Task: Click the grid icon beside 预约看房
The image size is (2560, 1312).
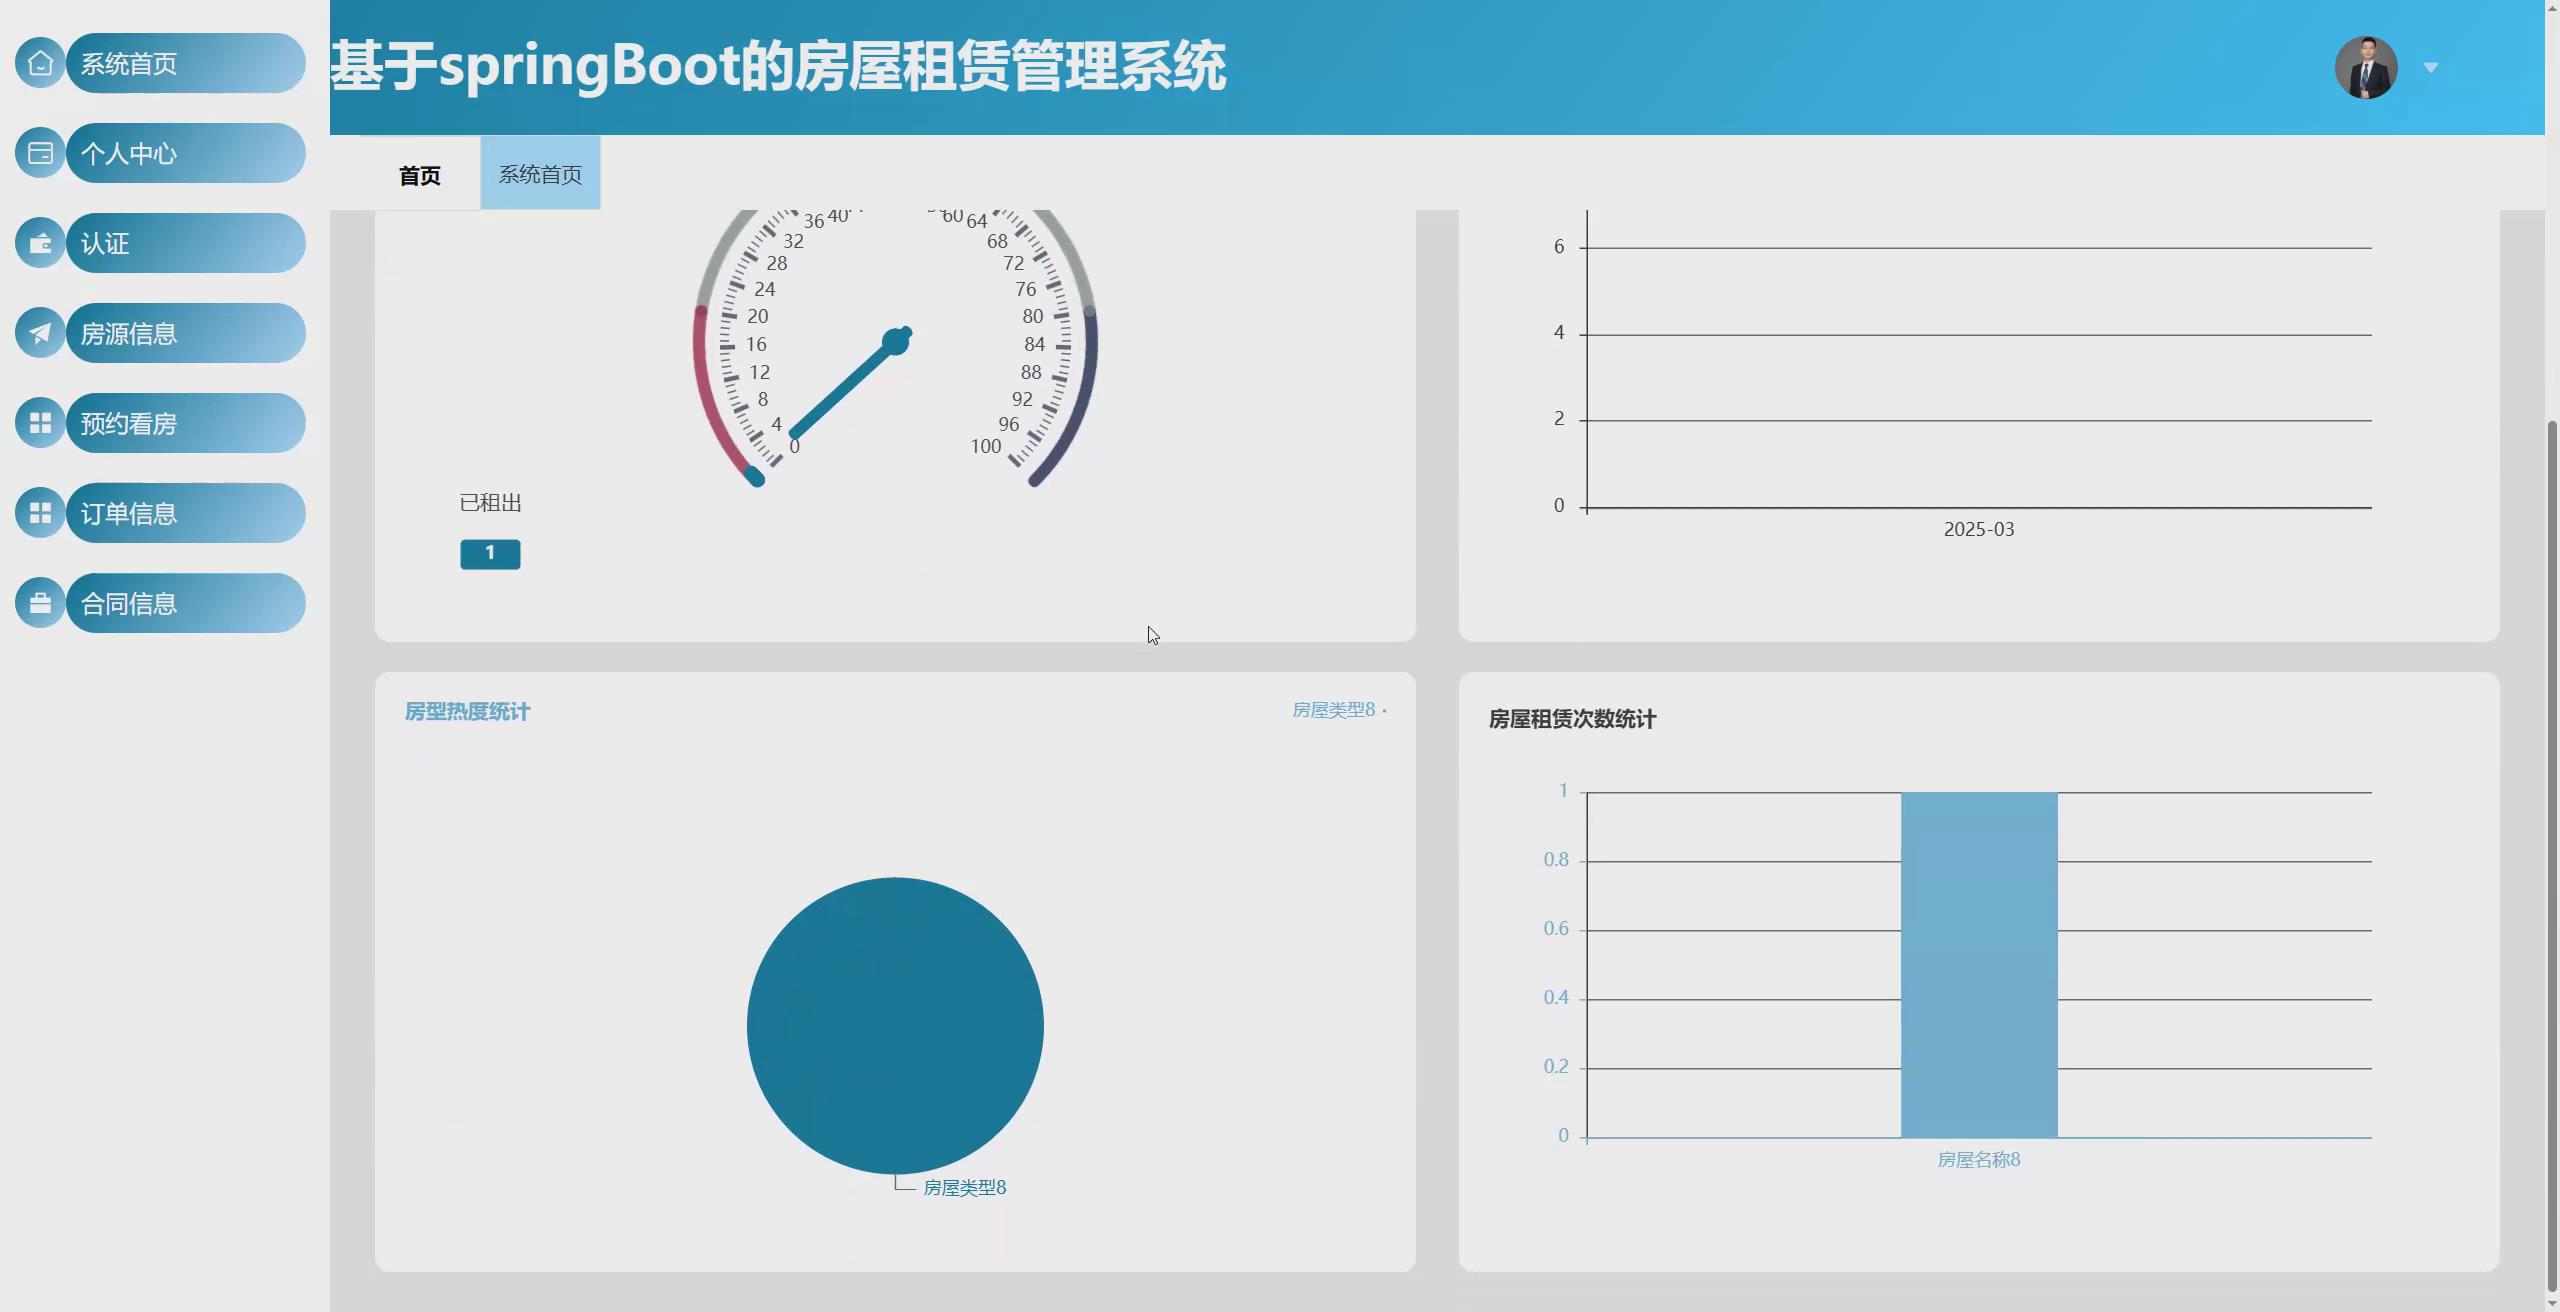Action: pyautogui.click(x=40, y=423)
